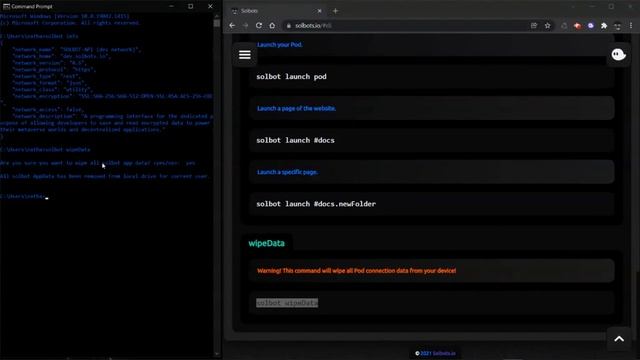
Task: Click the lock icon in the address bar
Action: tap(289, 26)
